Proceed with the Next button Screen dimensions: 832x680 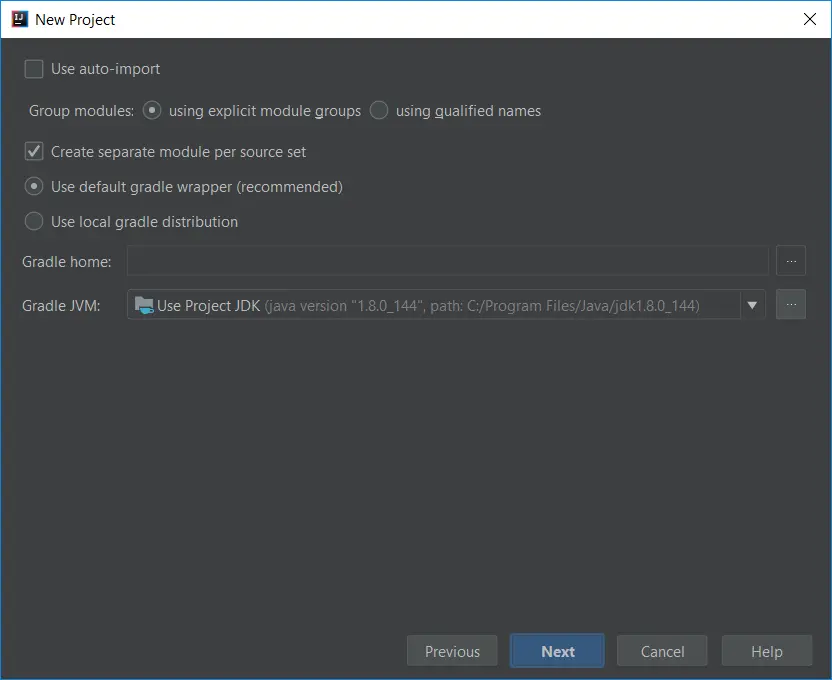click(x=557, y=651)
